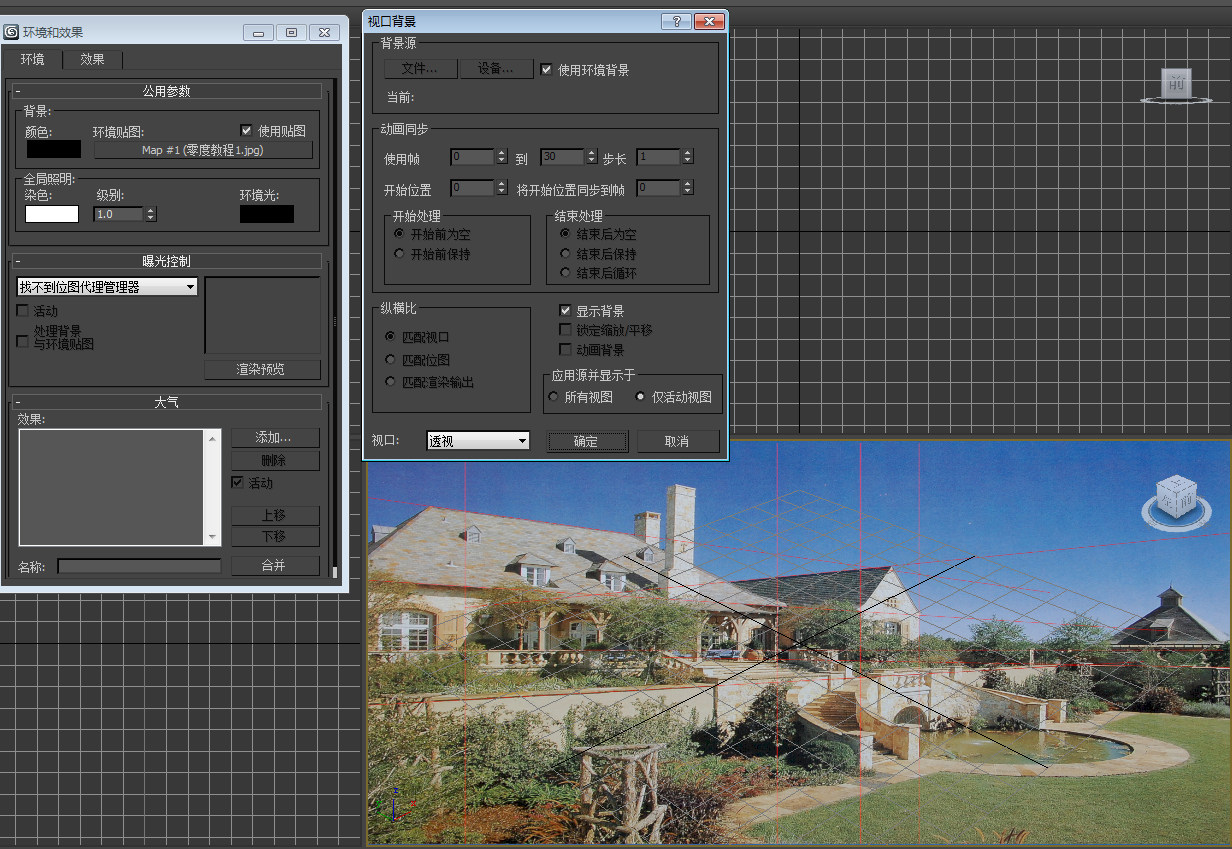Uncheck 使用环境背景 checkbox
This screenshot has height=849, width=1232.
(546, 70)
